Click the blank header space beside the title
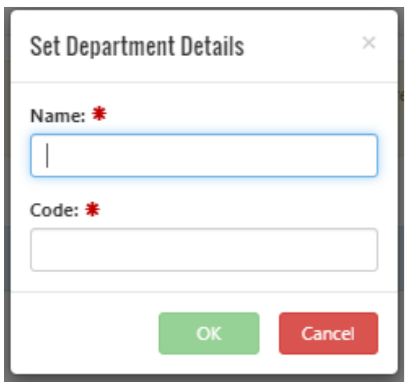The height and width of the screenshot is (383, 412). pyautogui.click(x=302, y=46)
